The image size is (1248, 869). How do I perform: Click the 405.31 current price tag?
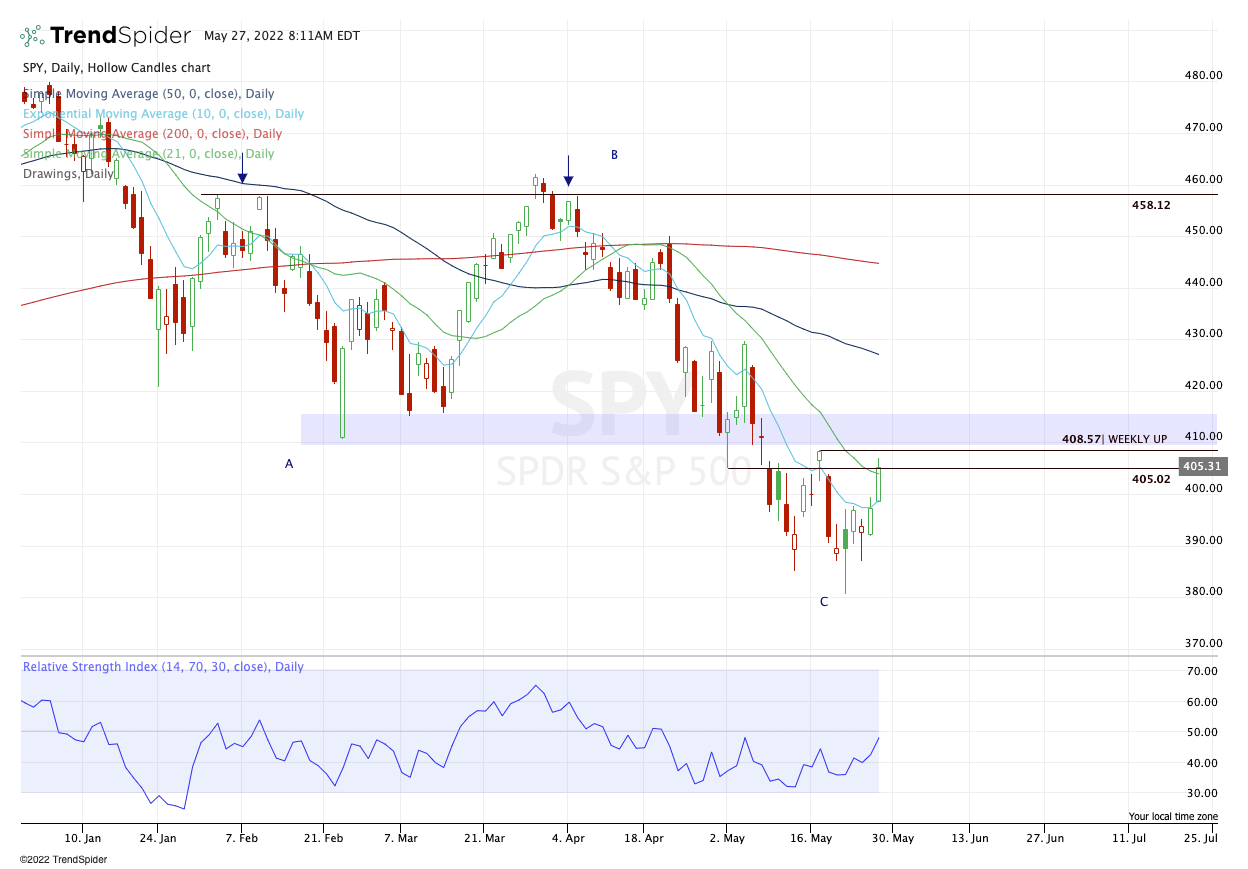tap(1201, 467)
